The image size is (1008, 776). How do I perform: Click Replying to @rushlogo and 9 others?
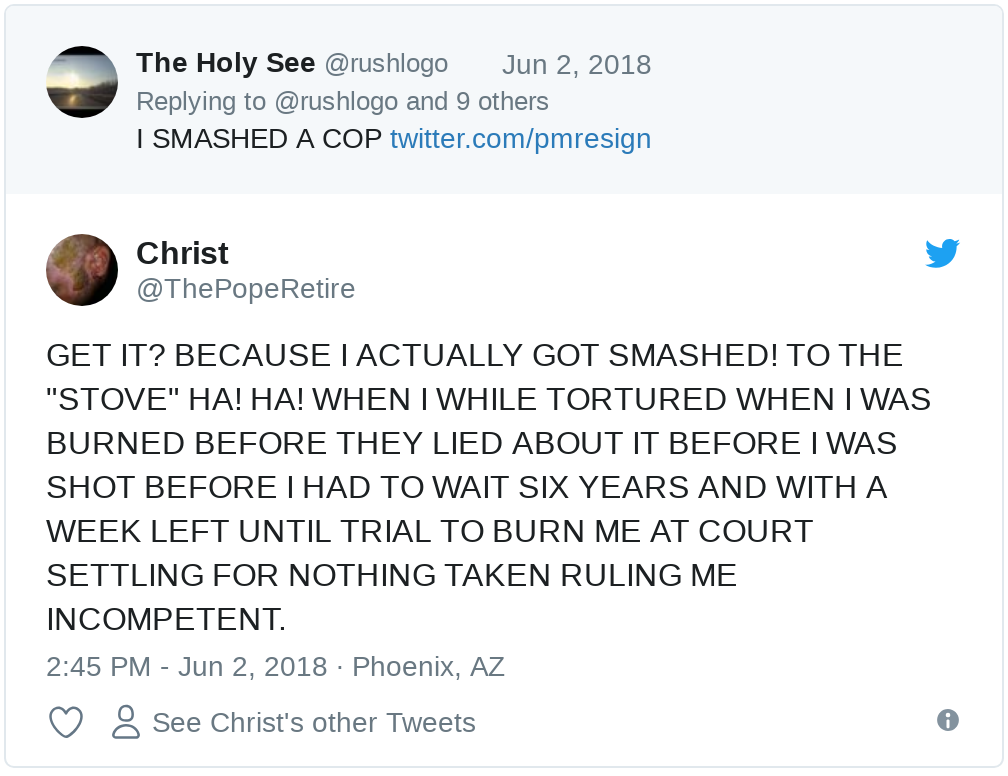tap(342, 101)
